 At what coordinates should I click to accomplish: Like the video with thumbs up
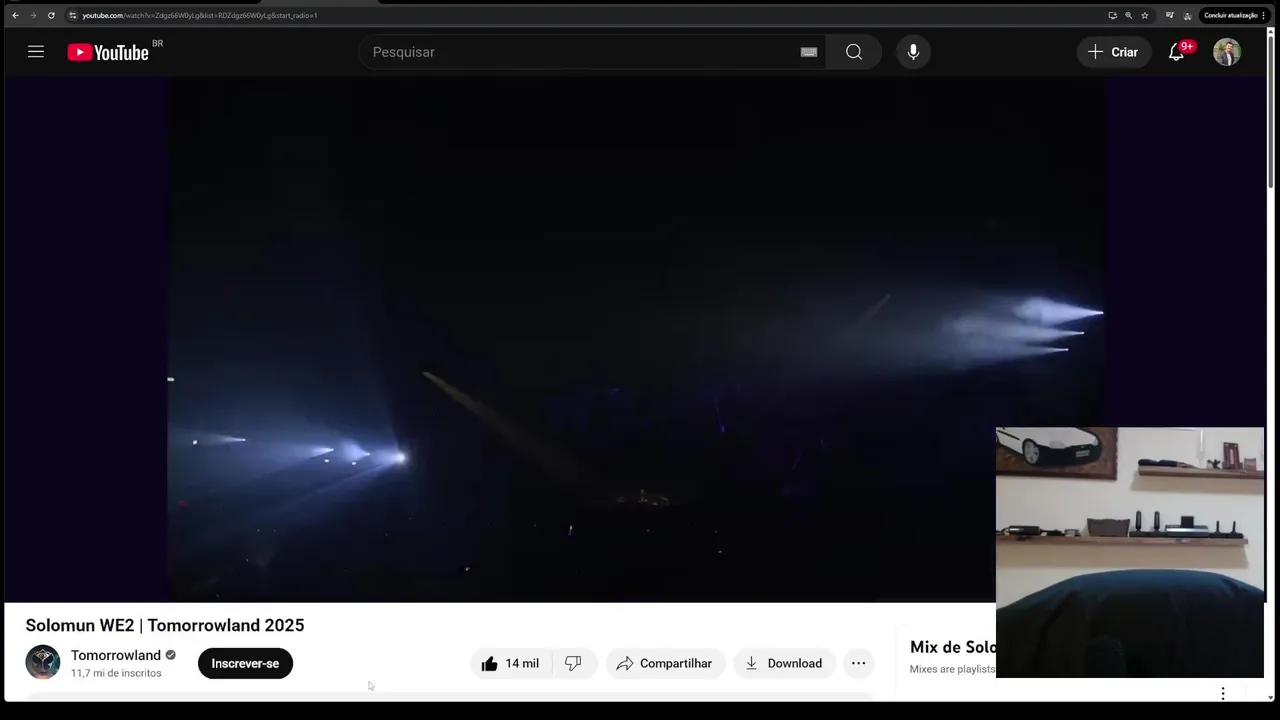[x=511, y=663]
